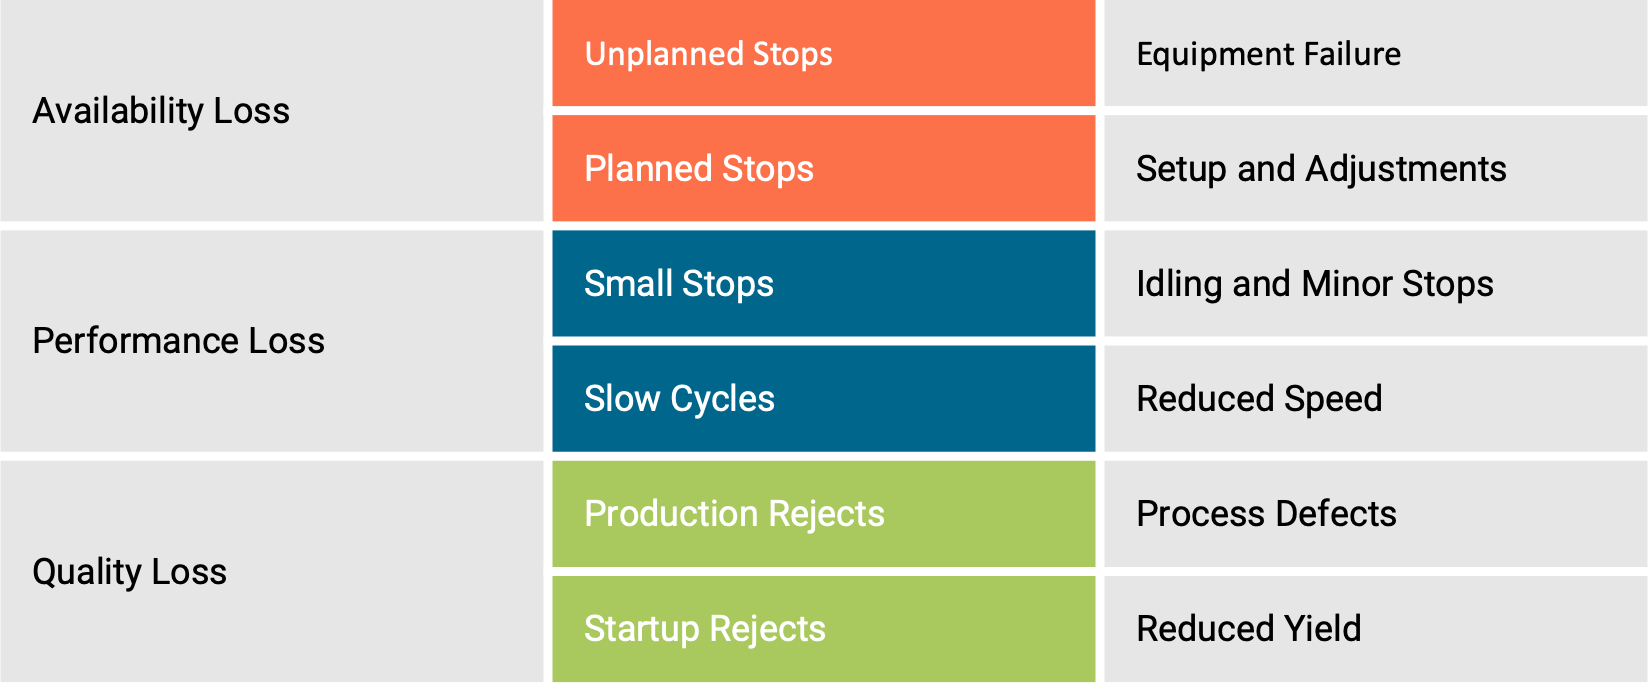The width and height of the screenshot is (1648, 683).
Task: Click the 'Slow Cycles' label text
Action: (679, 399)
